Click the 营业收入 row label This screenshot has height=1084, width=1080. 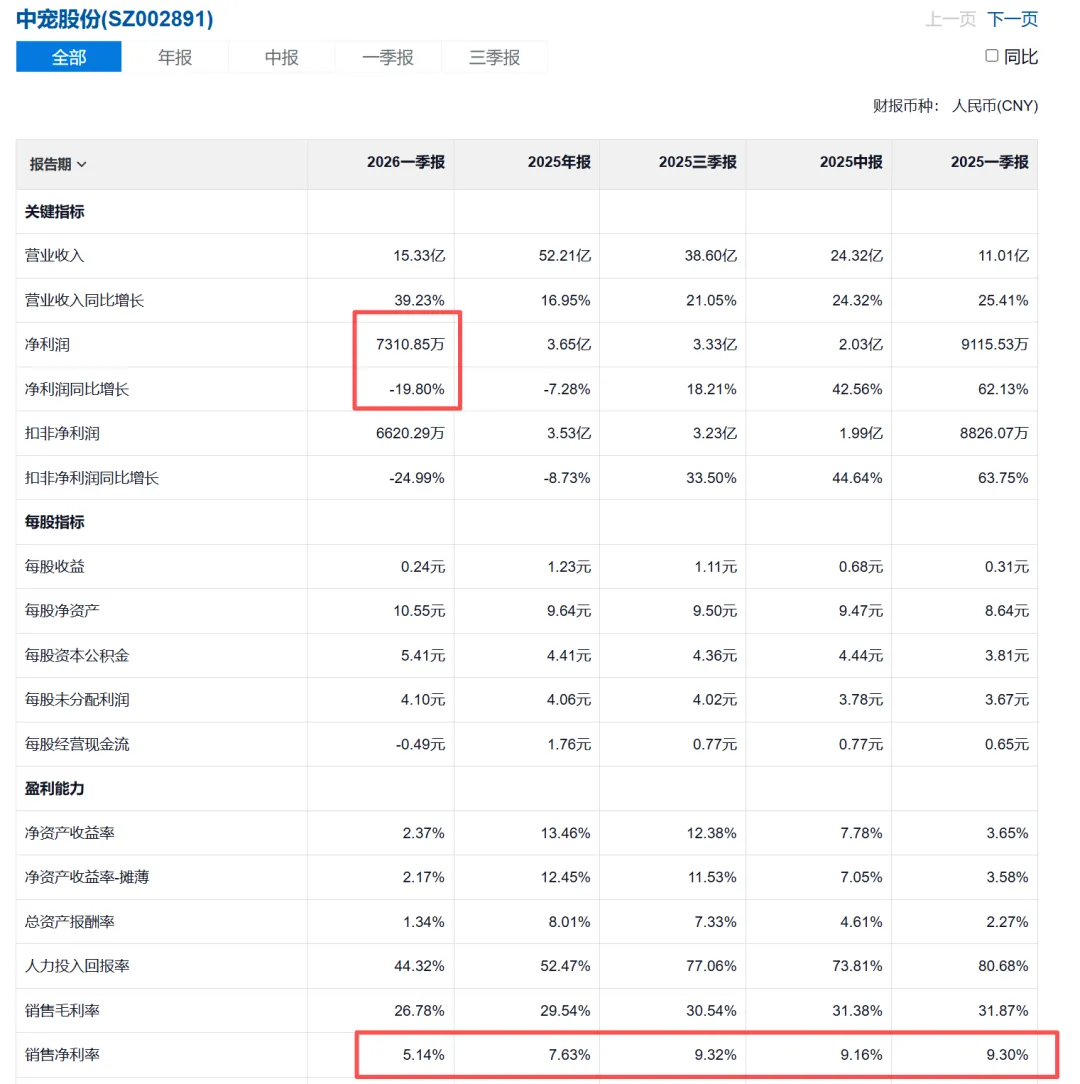pyautogui.click(x=55, y=256)
